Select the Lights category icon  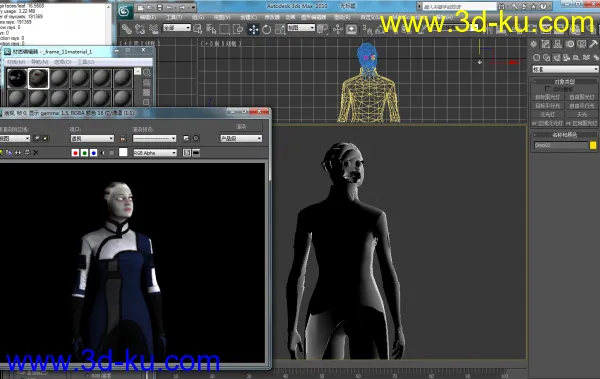tap(556, 58)
